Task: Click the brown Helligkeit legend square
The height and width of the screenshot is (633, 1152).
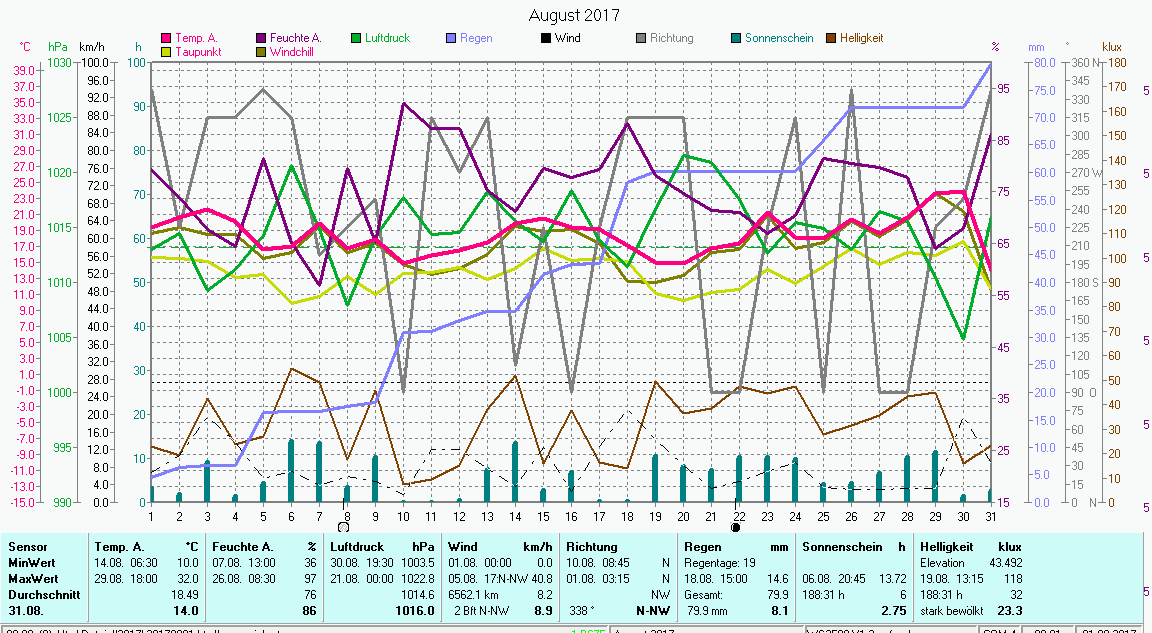Action: 831,39
